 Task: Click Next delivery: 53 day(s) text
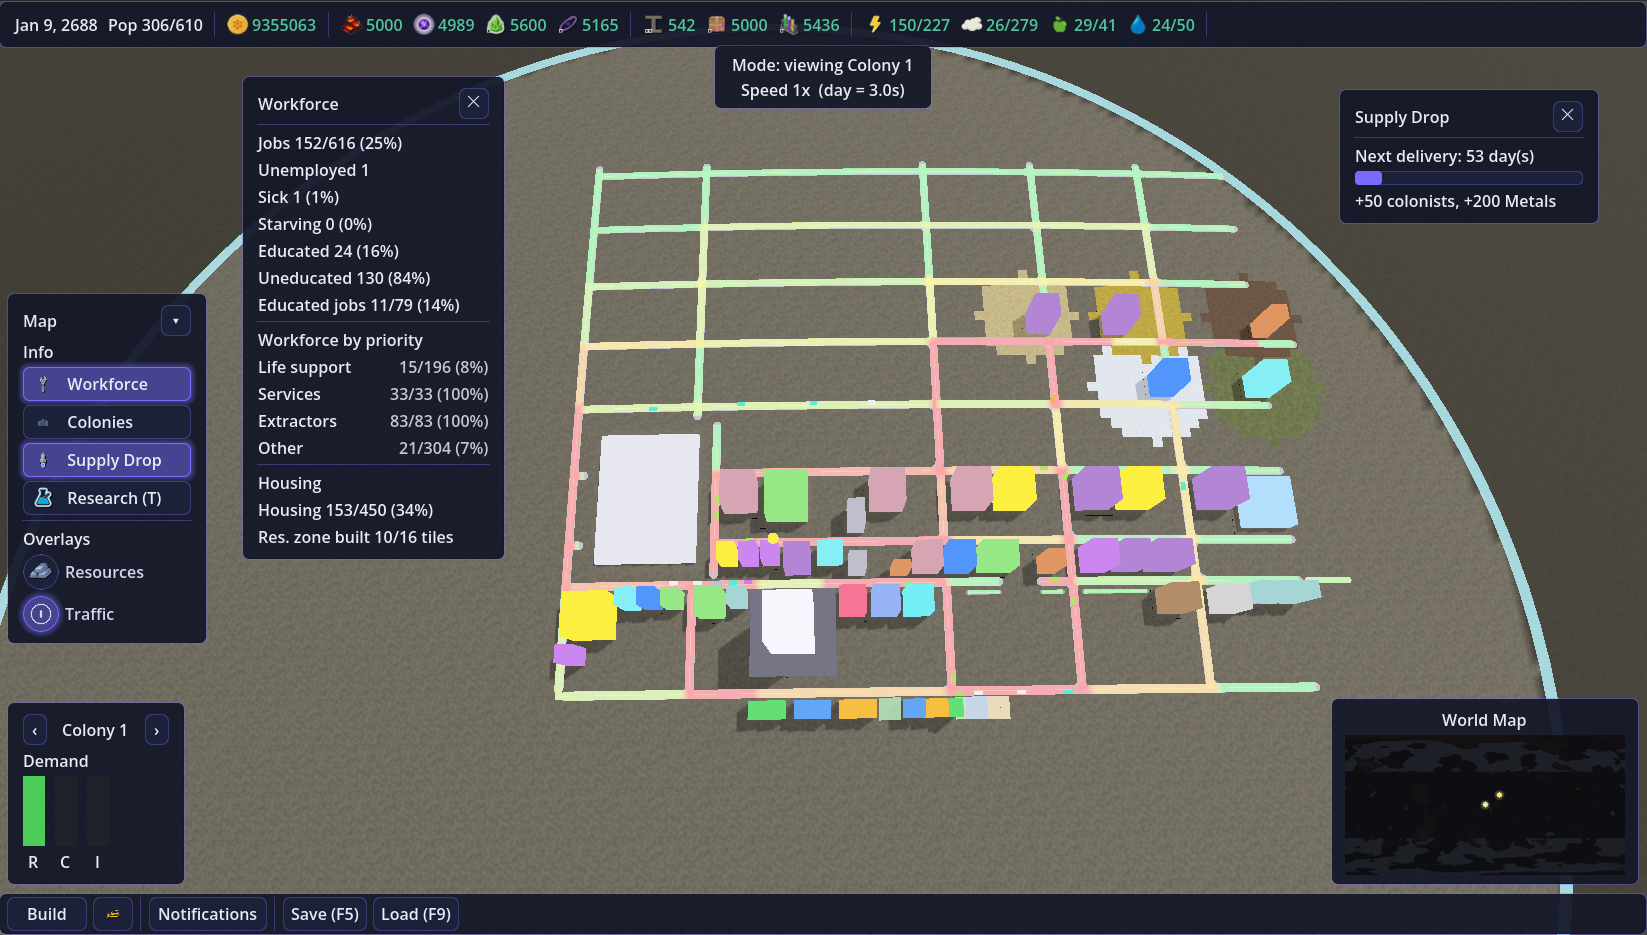1444,156
